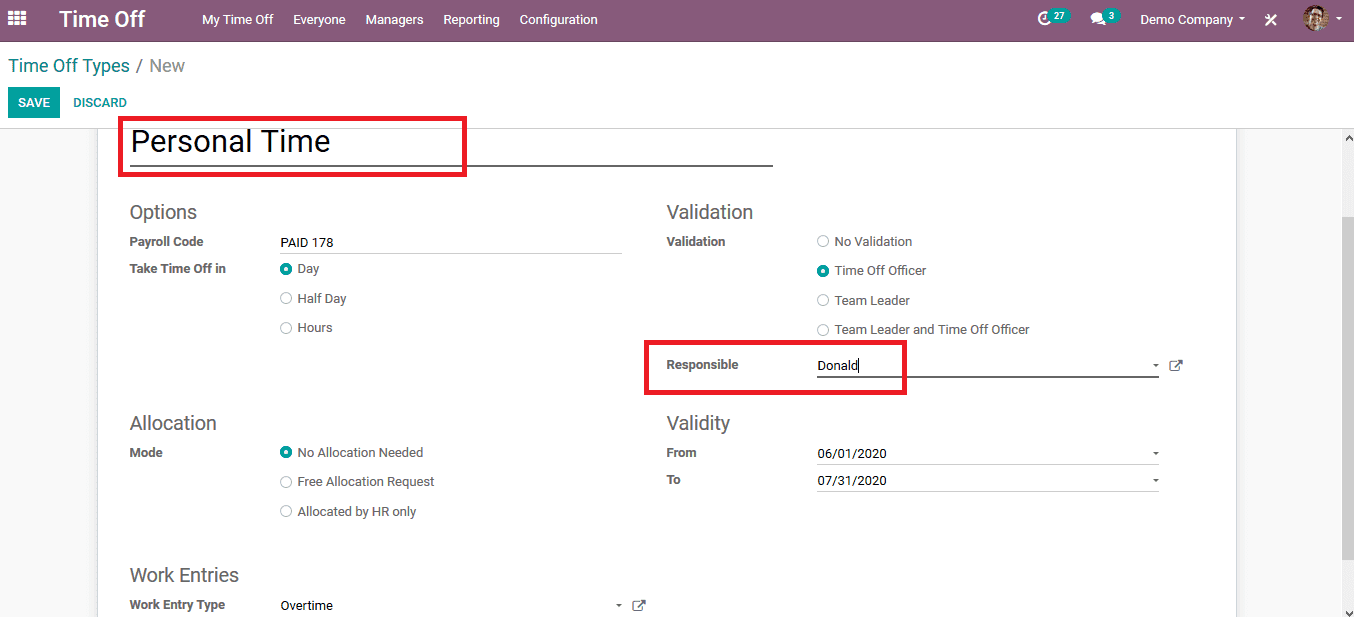The image size is (1355, 617).
Task: Open the messages chat icon with 3 badge
Action: coord(1103,18)
